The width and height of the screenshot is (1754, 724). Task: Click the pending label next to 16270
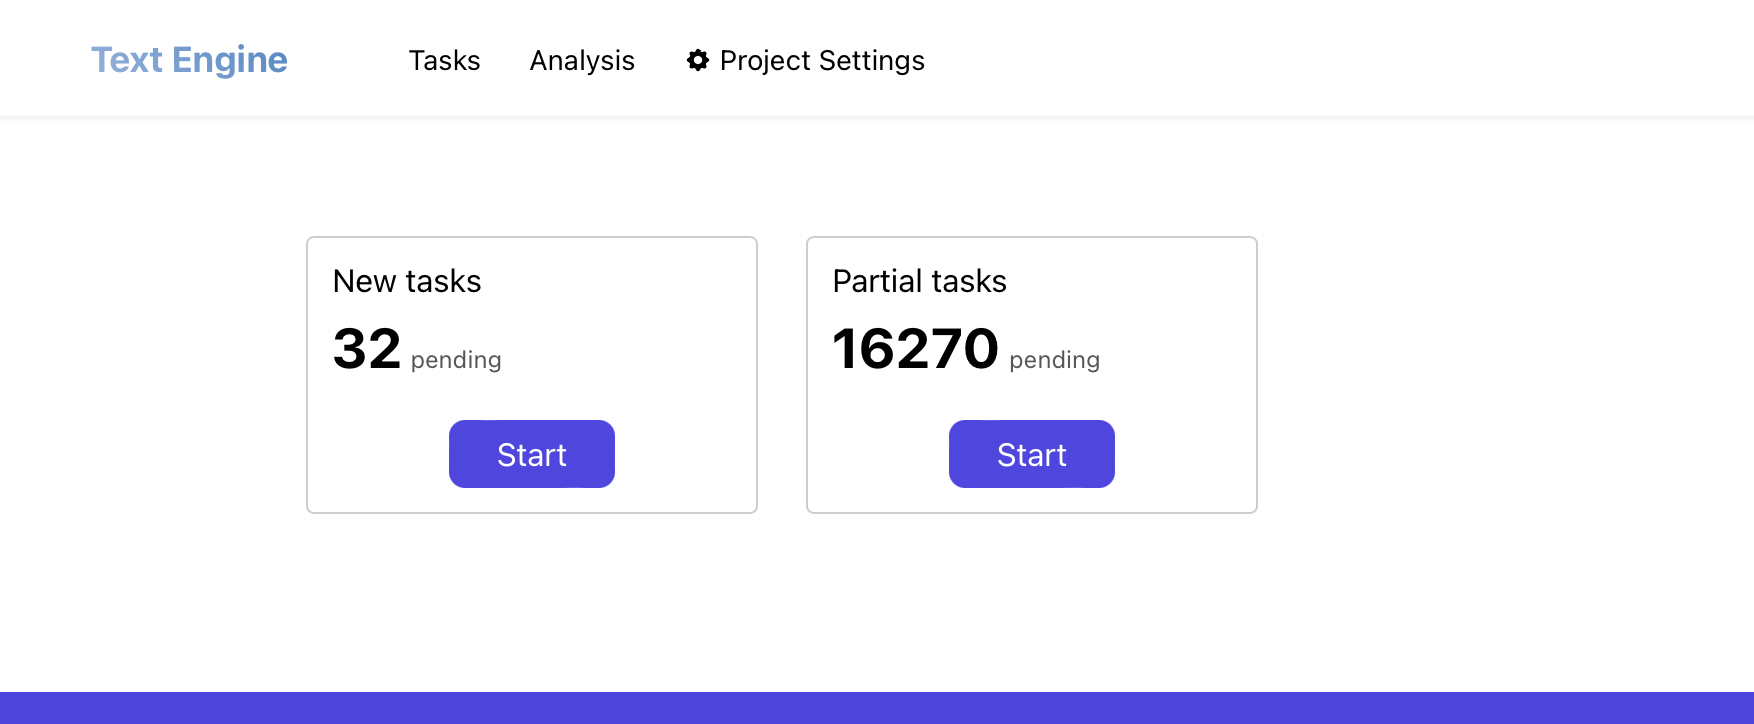click(1054, 360)
